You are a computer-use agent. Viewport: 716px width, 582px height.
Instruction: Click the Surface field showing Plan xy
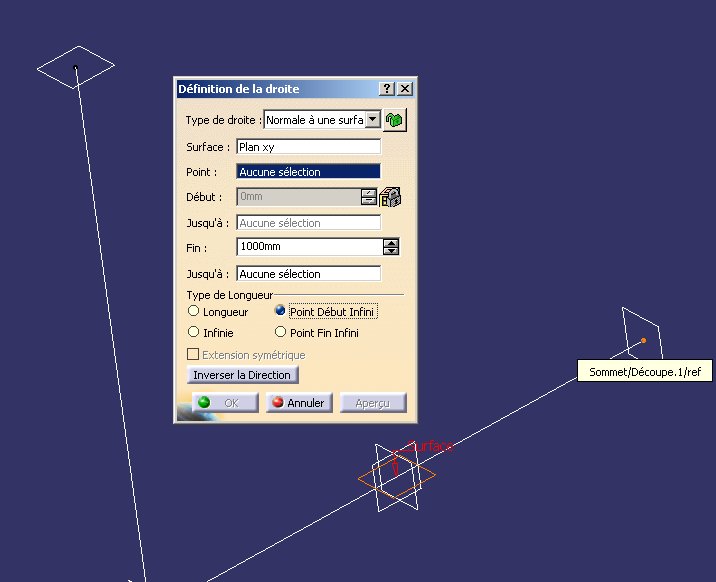(x=309, y=147)
